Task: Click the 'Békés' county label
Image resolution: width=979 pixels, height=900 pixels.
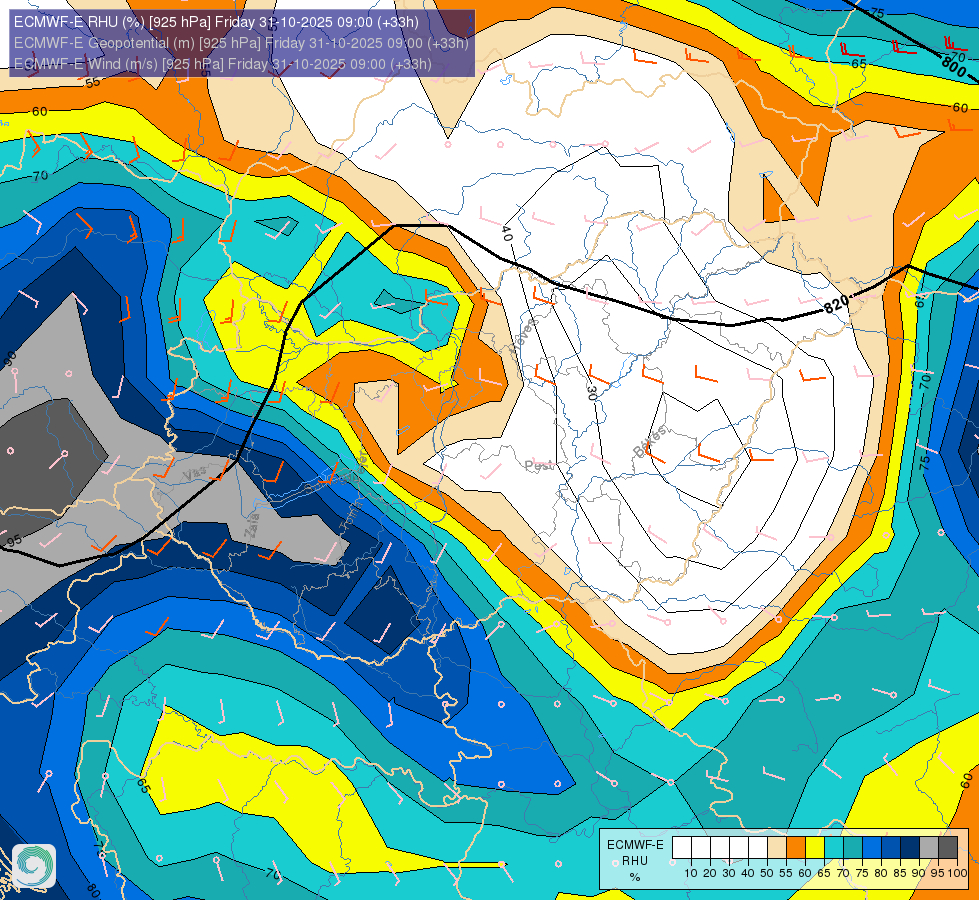Action: pyautogui.click(x=650, y=441)
